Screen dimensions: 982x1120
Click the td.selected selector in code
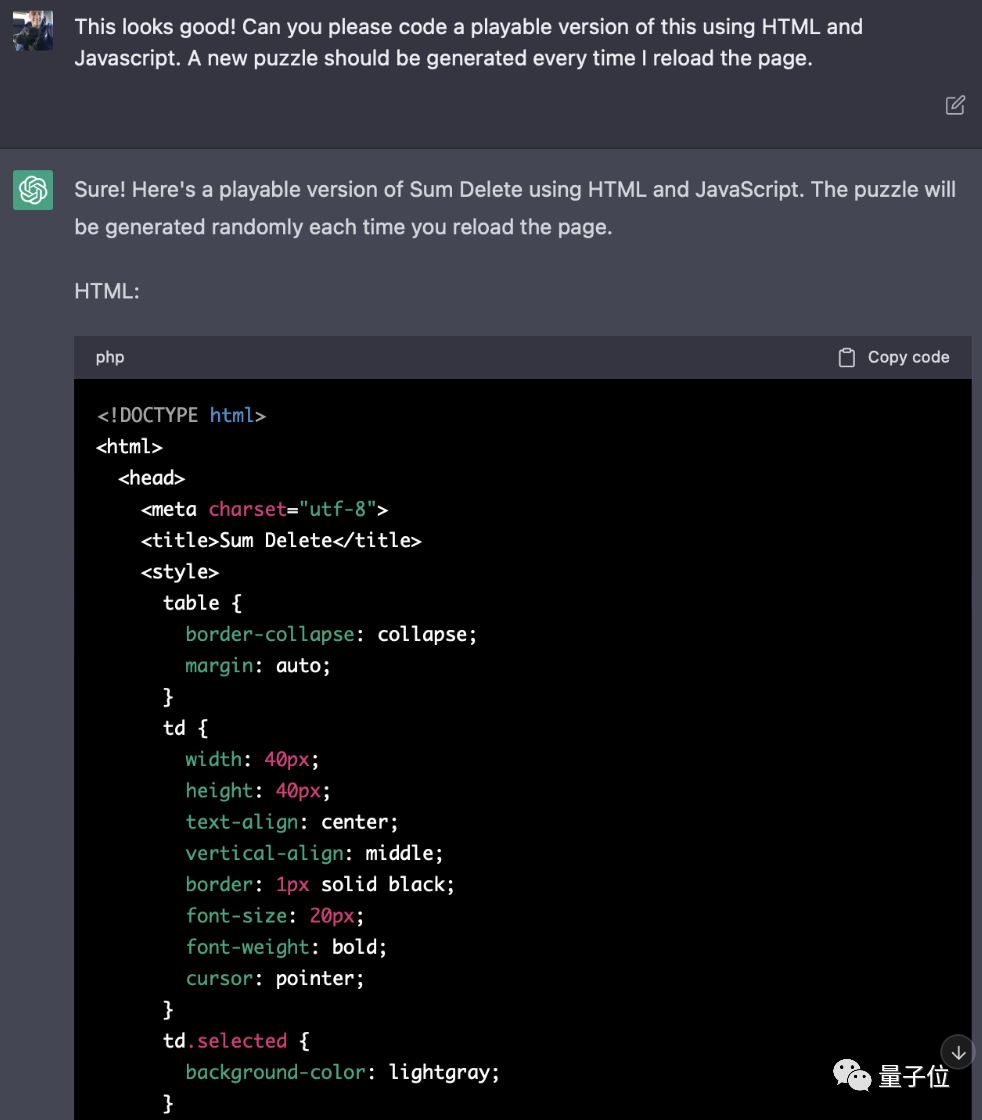point(226,1041)
